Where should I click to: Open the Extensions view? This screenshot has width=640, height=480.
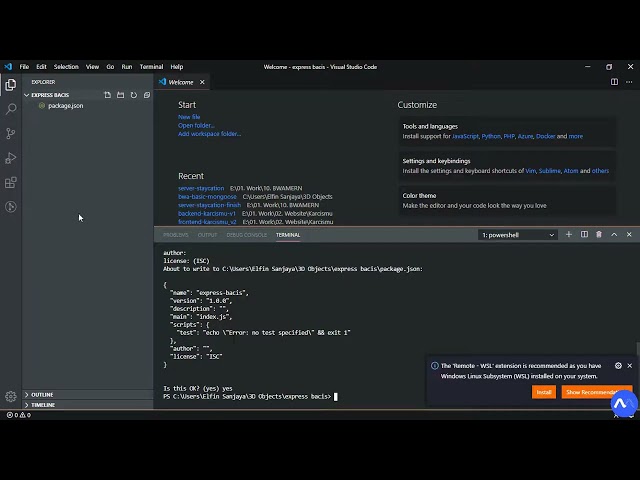11,182
